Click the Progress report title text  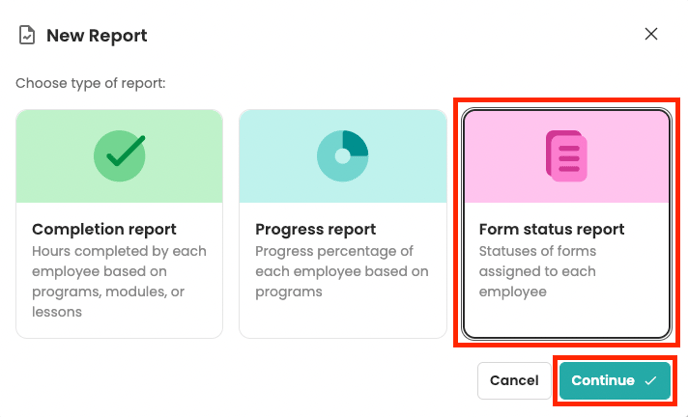coord(315,229)
